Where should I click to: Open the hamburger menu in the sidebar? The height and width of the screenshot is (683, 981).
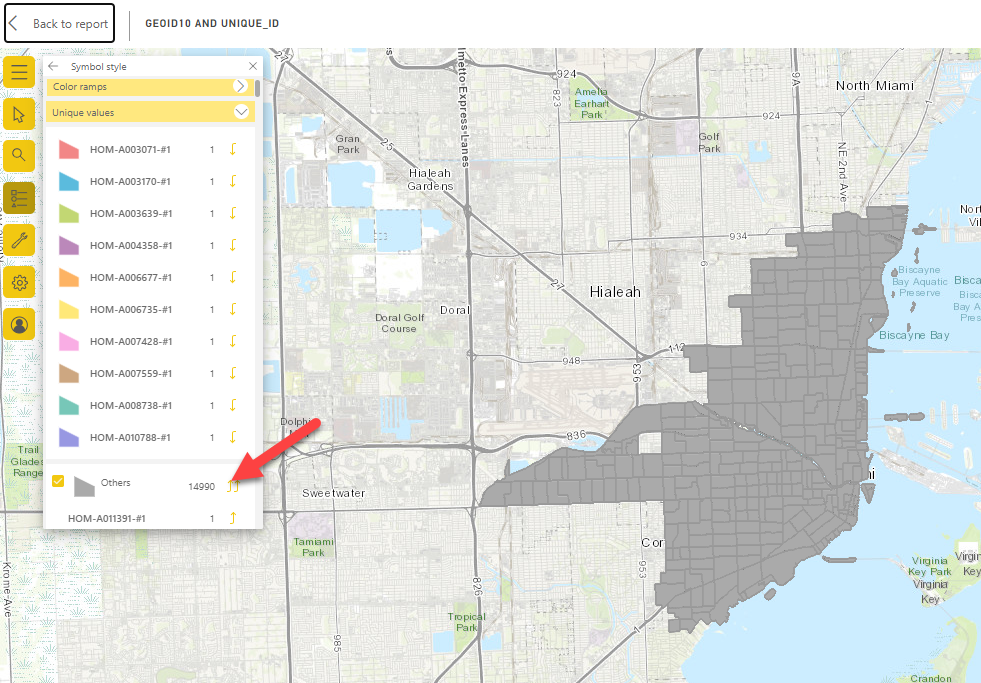[x=18, y=72]
